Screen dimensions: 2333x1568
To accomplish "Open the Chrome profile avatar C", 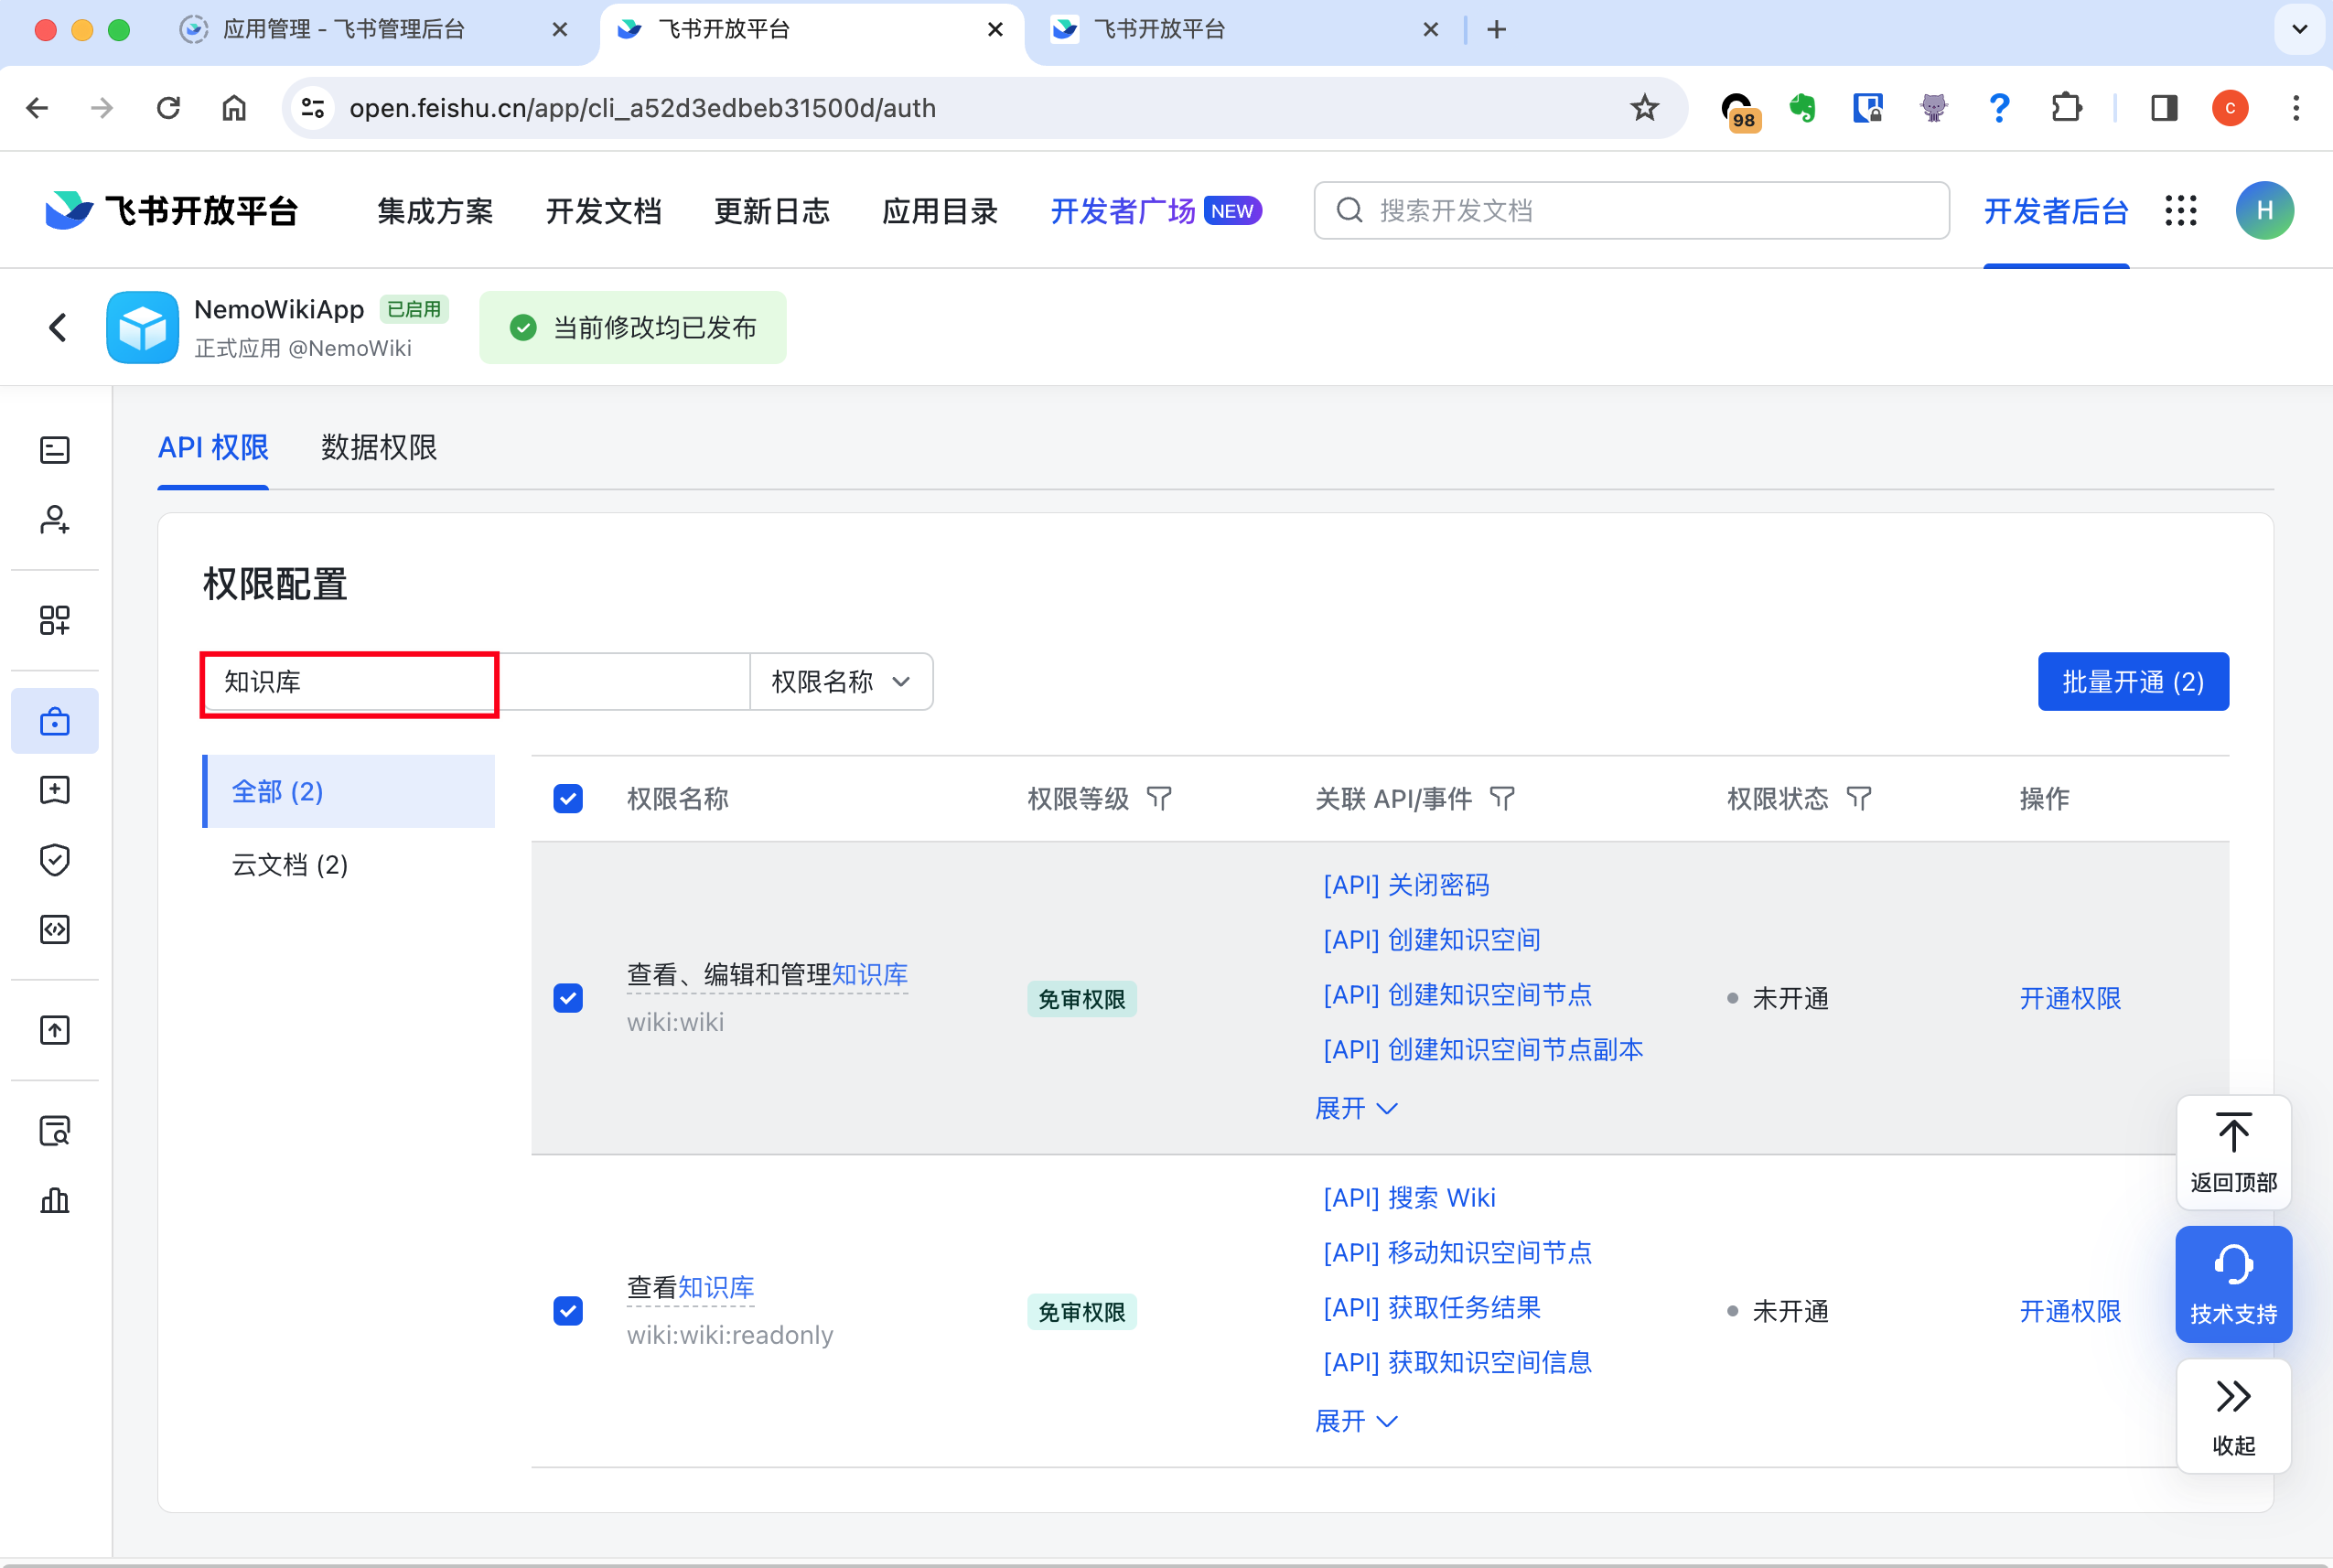I will (x=2230, y=108).
